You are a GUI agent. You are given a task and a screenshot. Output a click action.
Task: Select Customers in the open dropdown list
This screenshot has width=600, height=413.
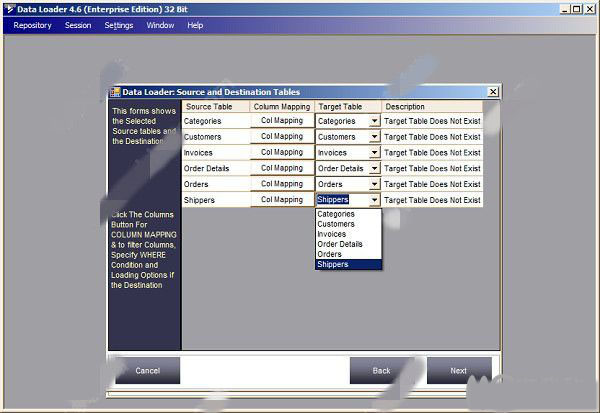point(348,224)
